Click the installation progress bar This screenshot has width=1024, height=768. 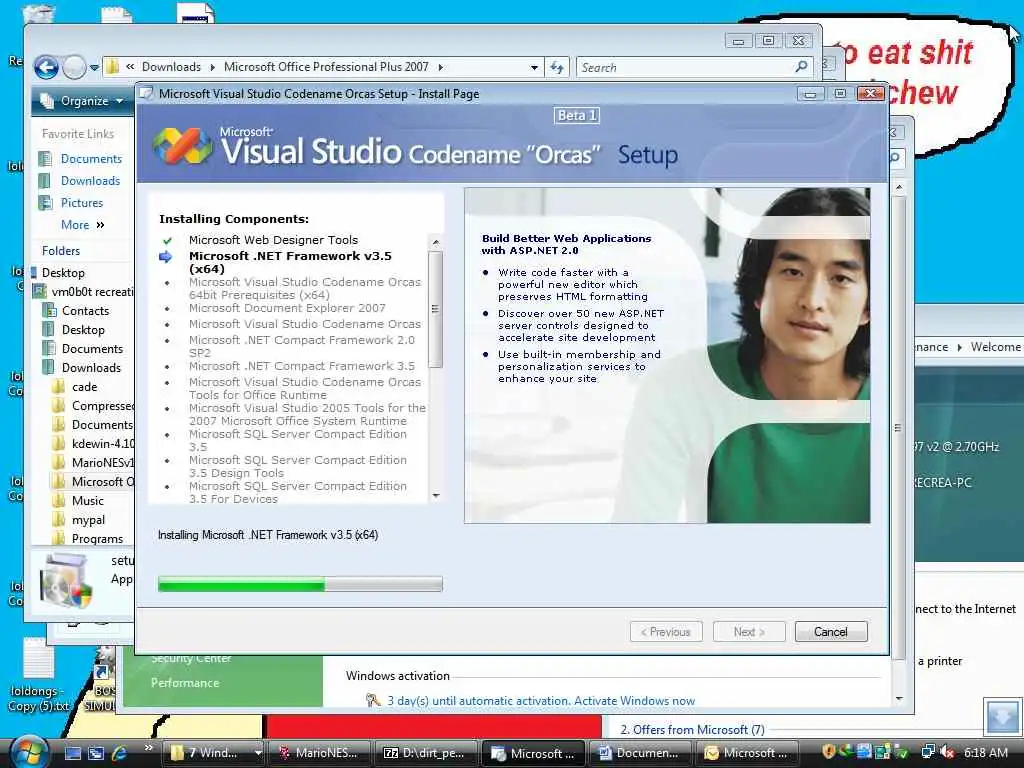[x=300, y=584]
